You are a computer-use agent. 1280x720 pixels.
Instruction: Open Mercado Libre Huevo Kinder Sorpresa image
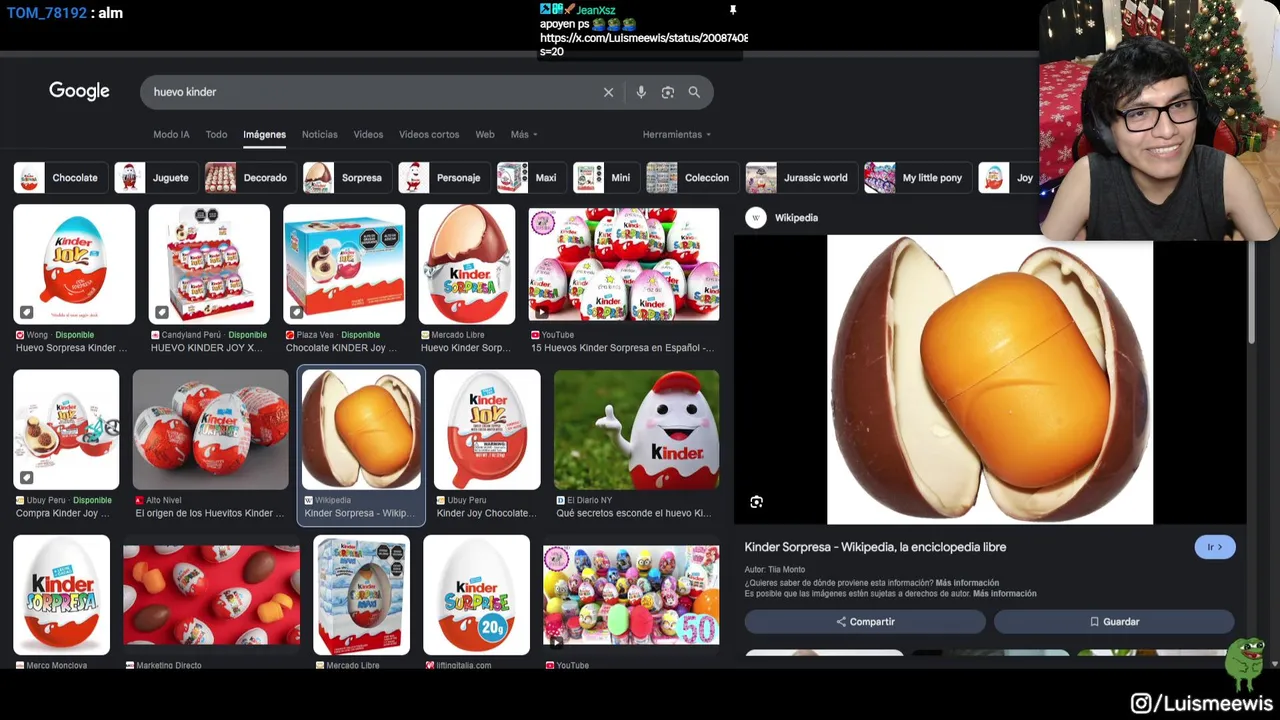(467, 265)
